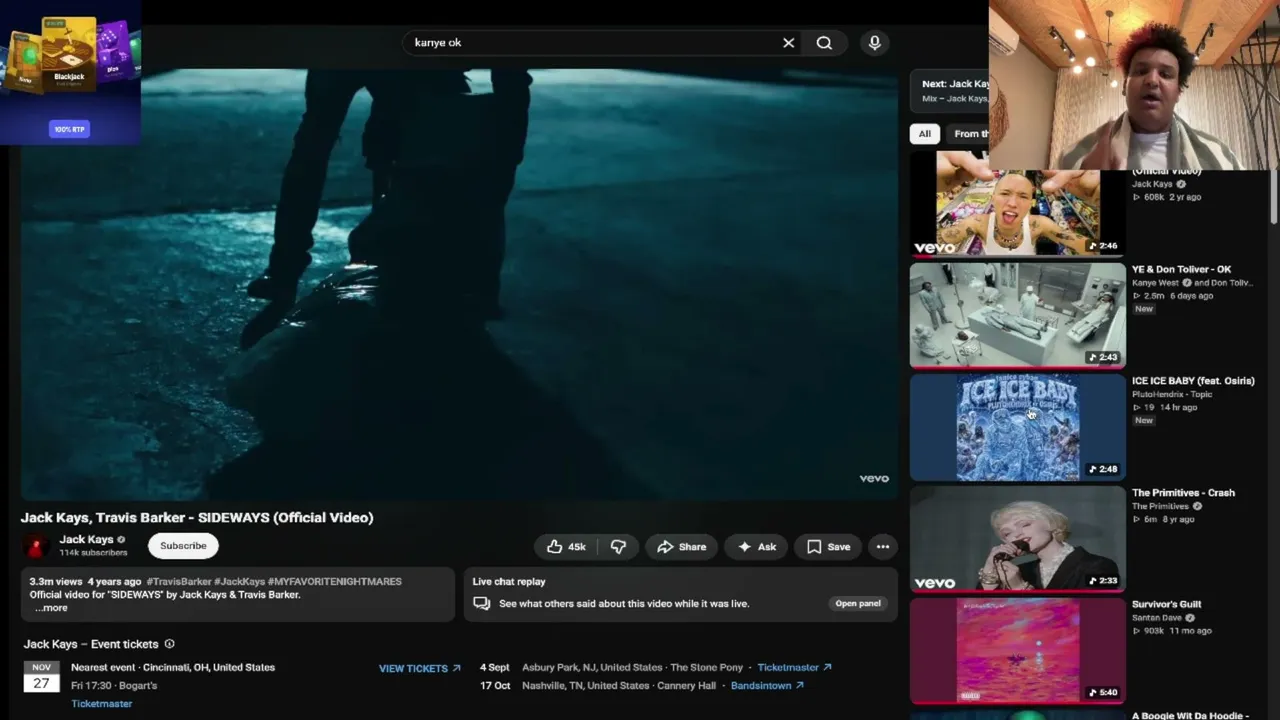Open the YE & Don Toliver OK thumbnail
1280x720 pixels.
point(1017,315)
